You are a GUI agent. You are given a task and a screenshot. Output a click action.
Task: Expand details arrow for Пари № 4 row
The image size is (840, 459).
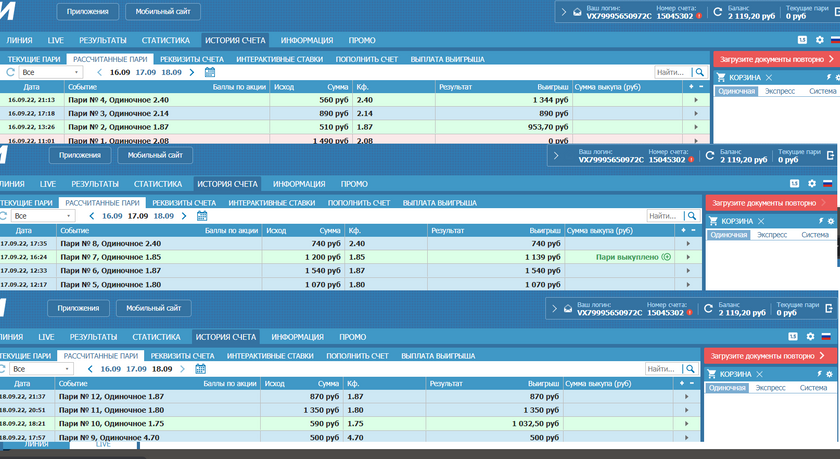[696, 100]
